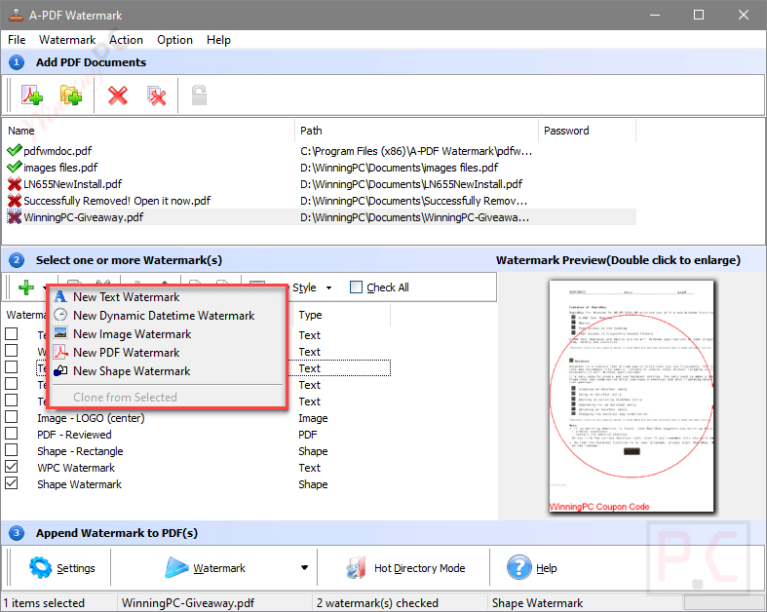The image size is (767, 612).
Task: Click path C:\Program Files (x86)\A-PDF Watermark
Action: [416, 151]
